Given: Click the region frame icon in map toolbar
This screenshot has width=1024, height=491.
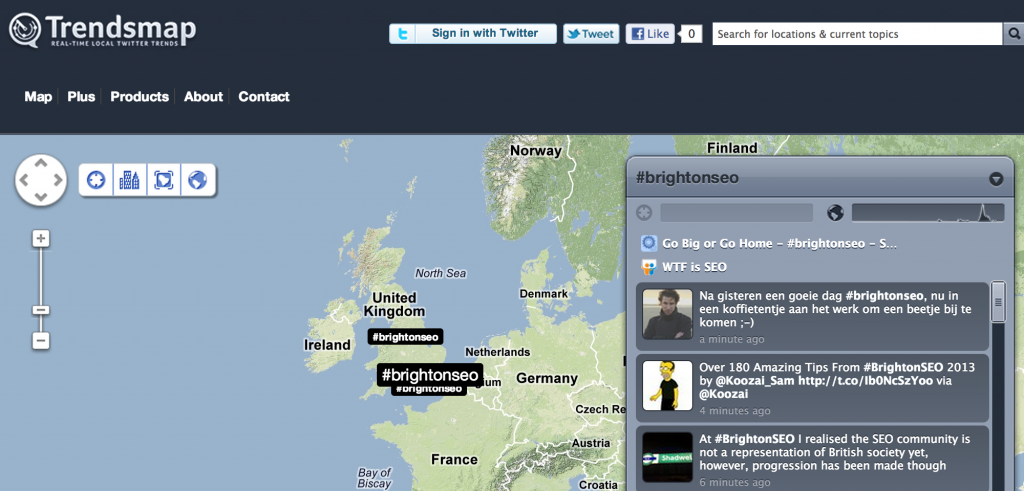Looking at the screenshot, I should coord(163,180).
